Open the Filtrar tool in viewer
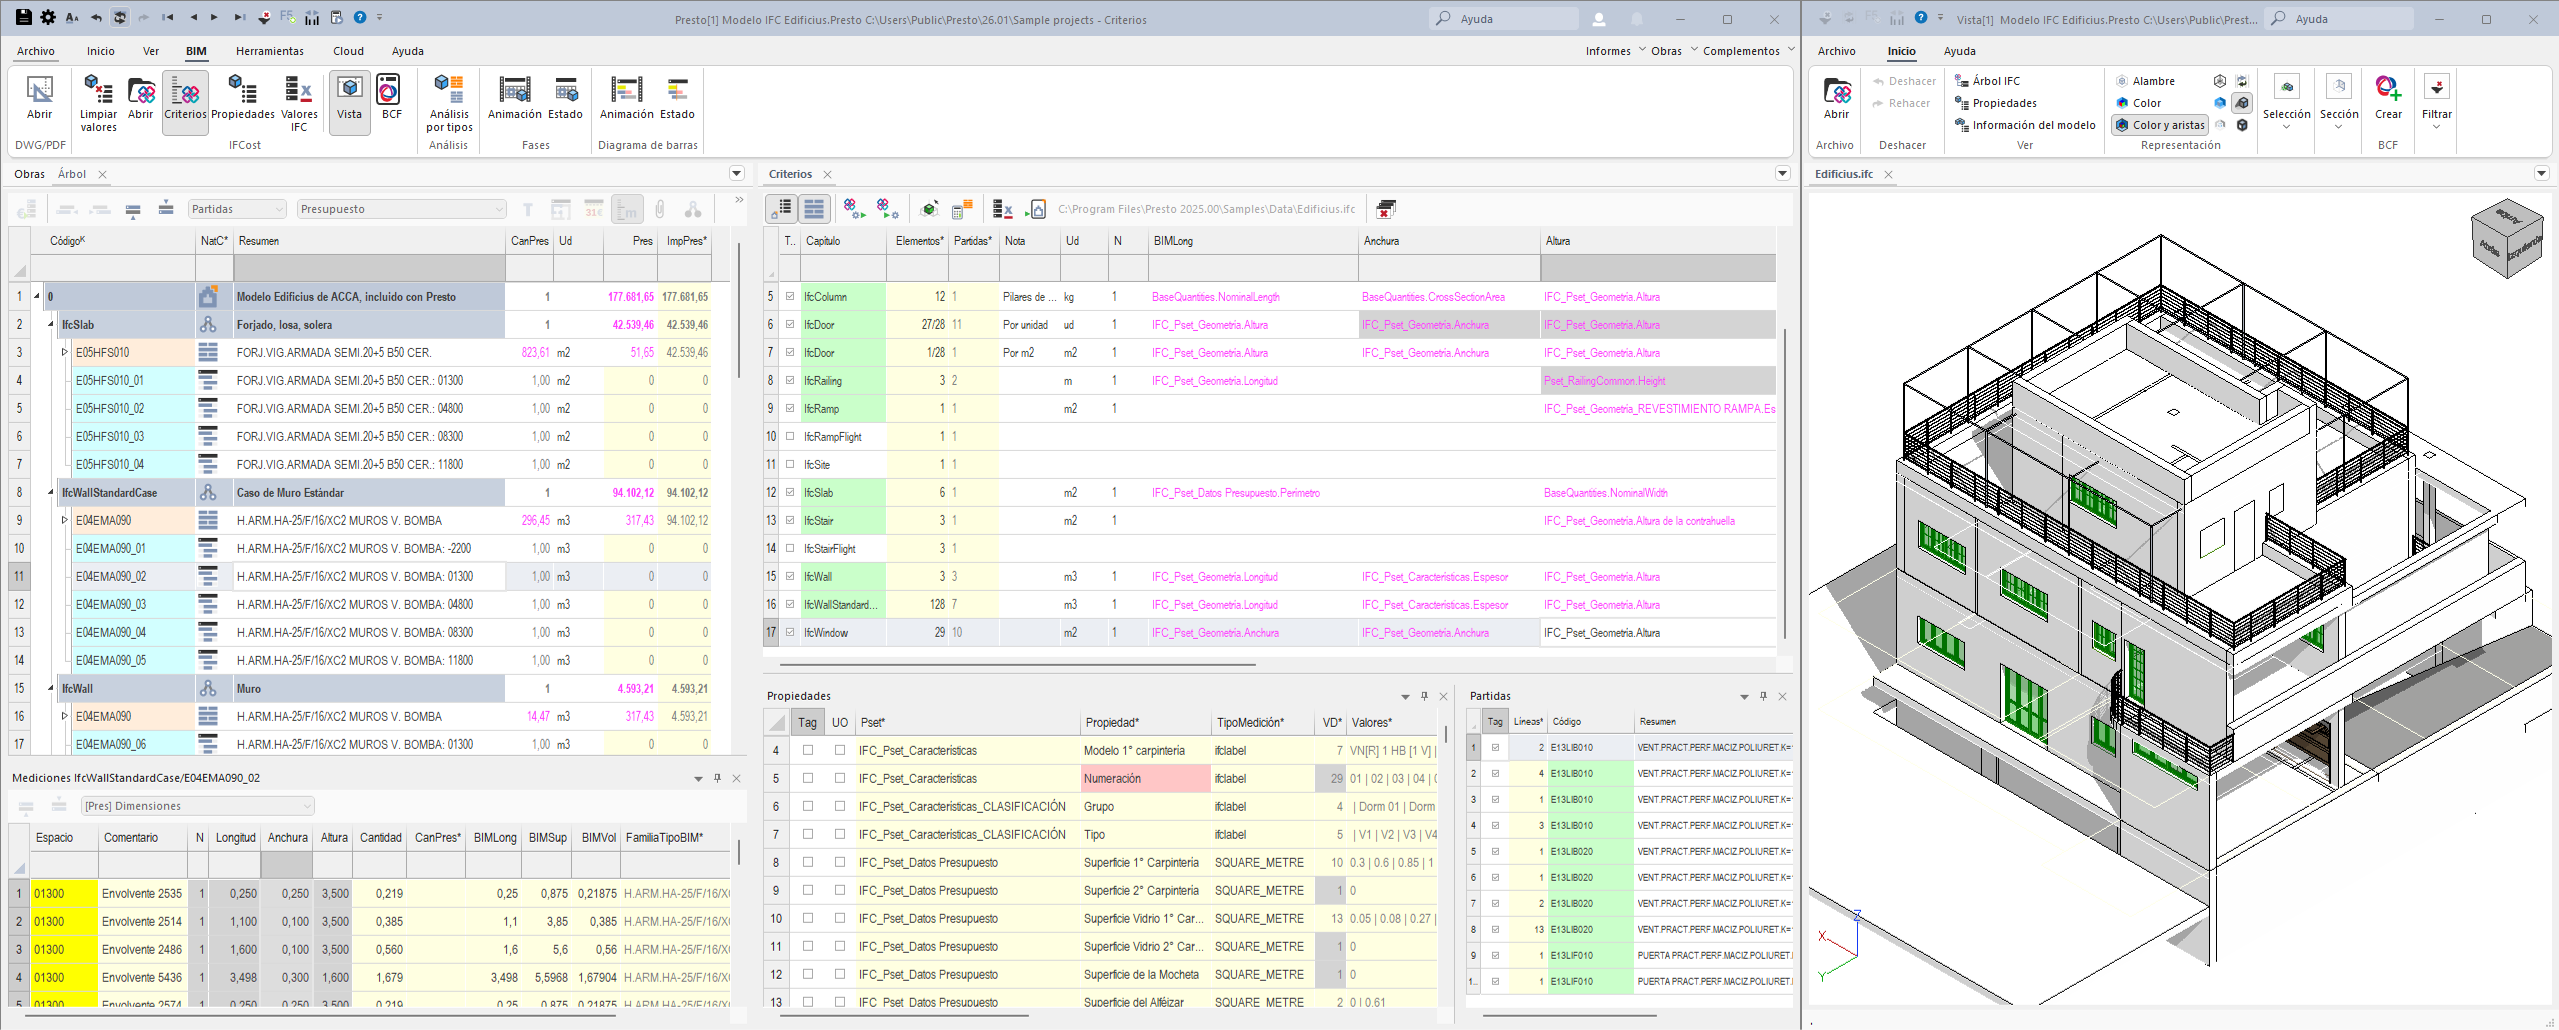This screenshot has height=1030, width=2559. (2436, 101)
